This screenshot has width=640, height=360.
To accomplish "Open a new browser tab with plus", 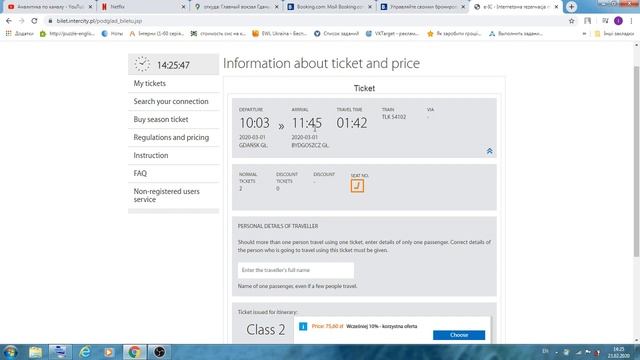I will [x=571, y=7].
